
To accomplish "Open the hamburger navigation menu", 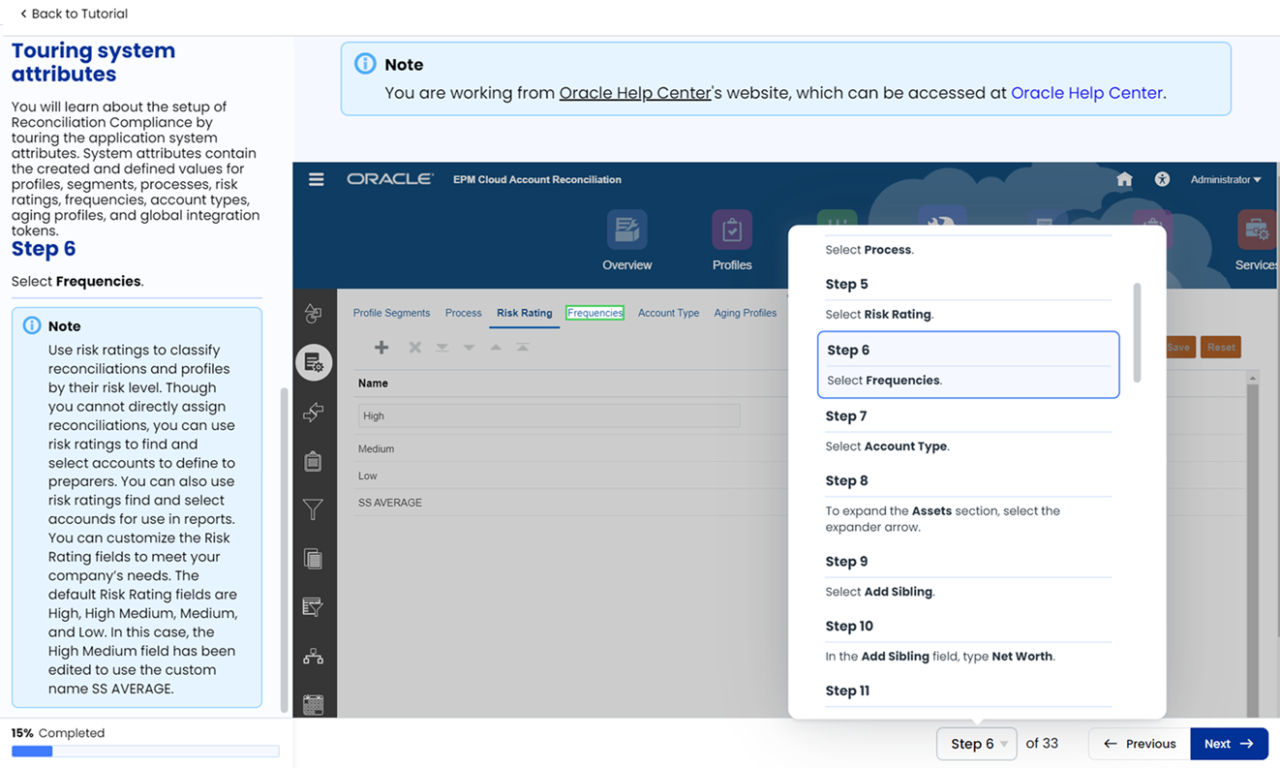I will 316,179.
